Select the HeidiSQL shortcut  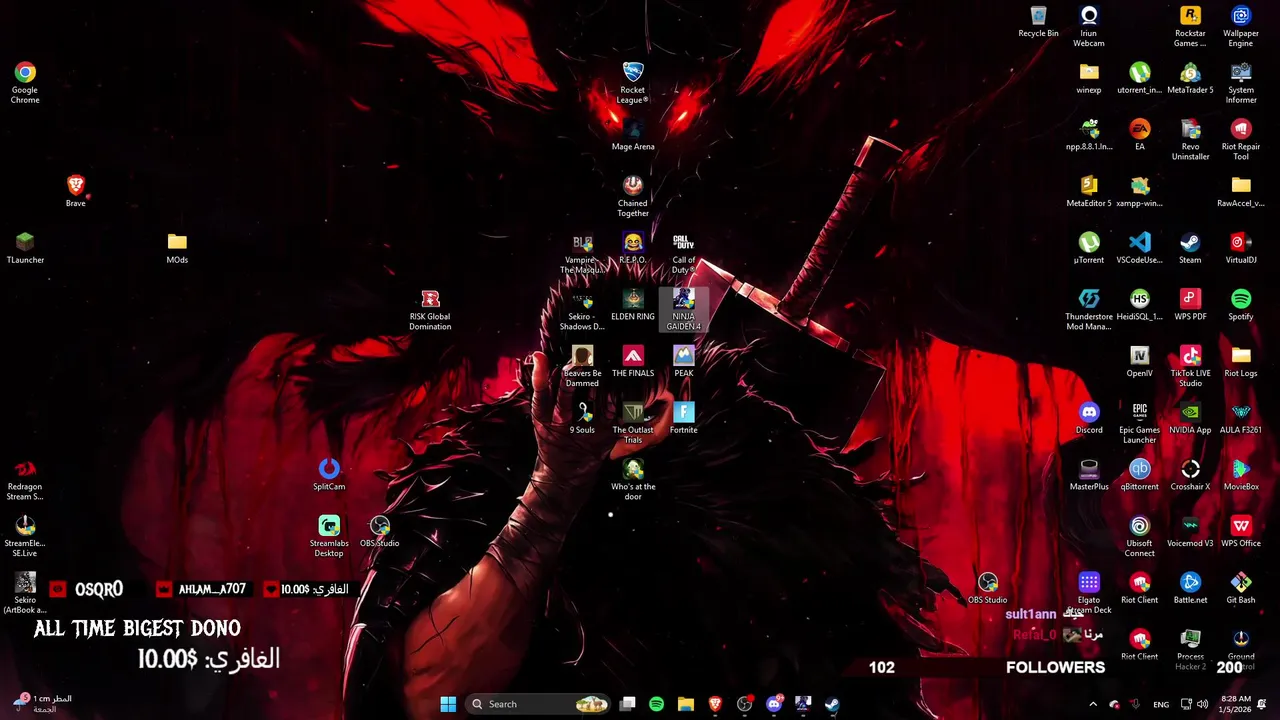(x=1140, y=304)
